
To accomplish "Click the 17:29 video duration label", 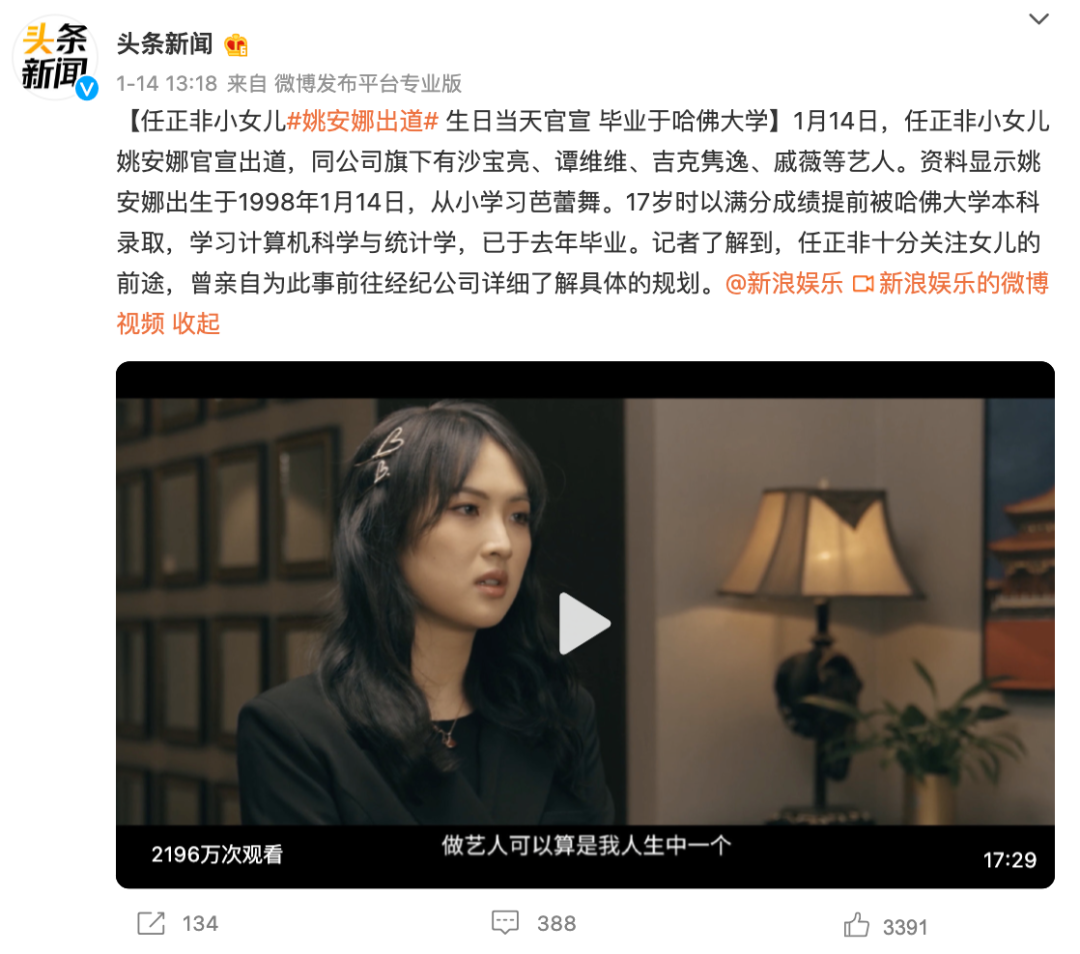I will [1009, 860].
